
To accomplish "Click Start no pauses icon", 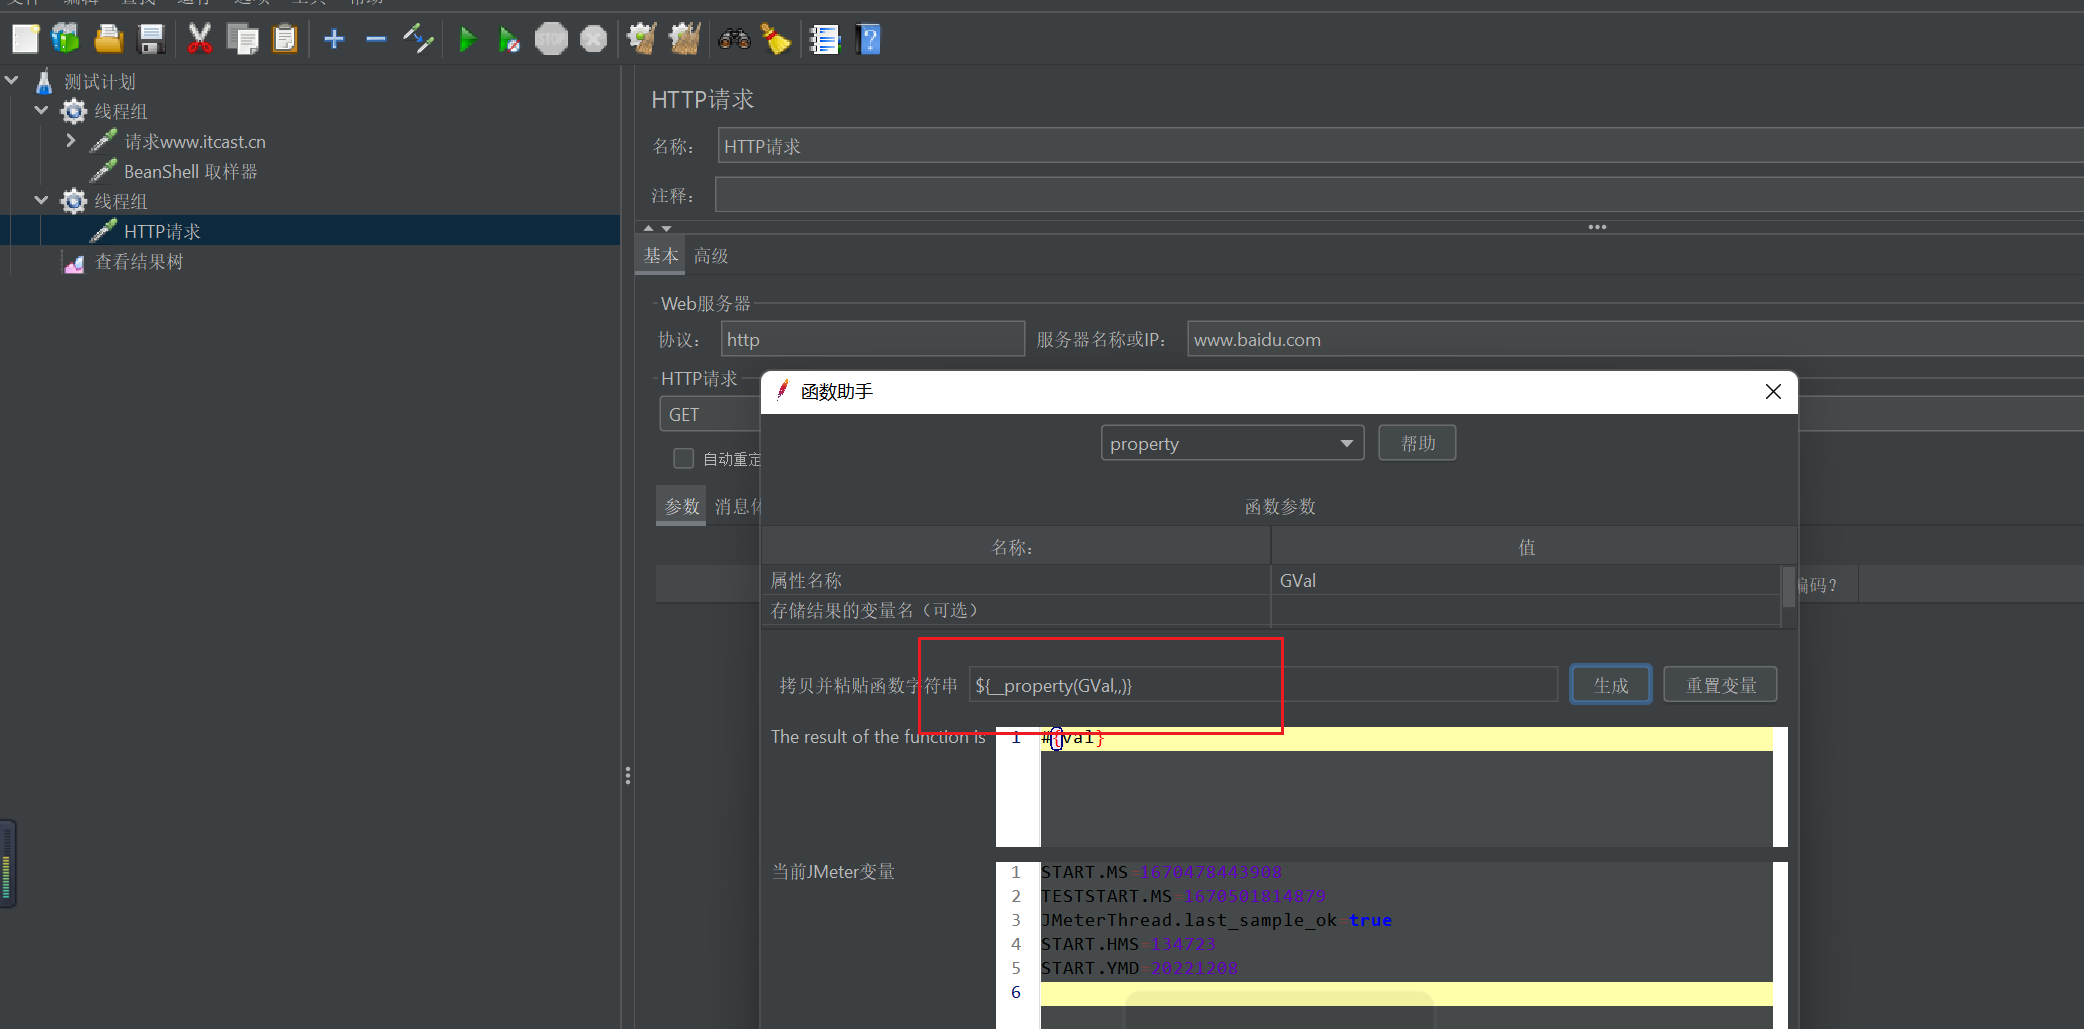I will click(509, 40).
